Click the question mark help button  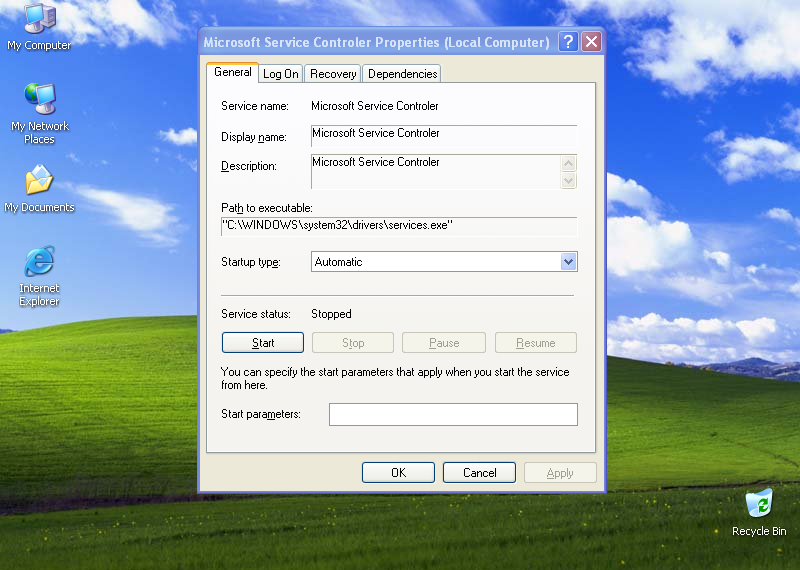[x=568, y=42]
